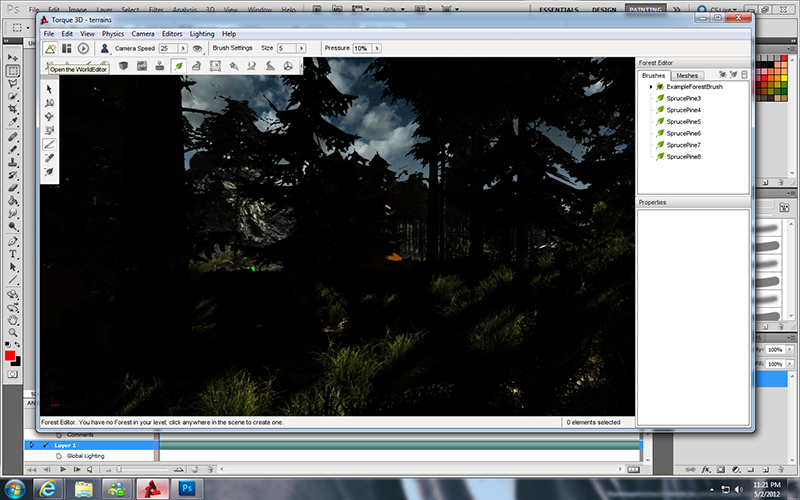This screenshot has height=500, width=800.
Task: Expand the ExampleForestBrush tree node
Action: coord(650,87)
